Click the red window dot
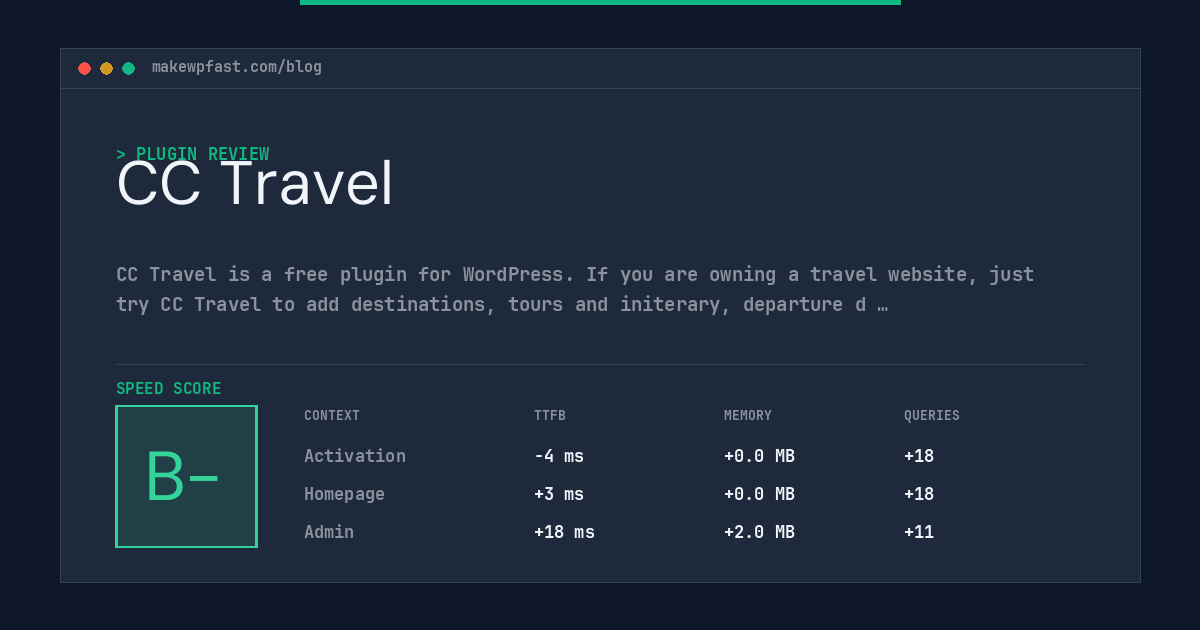Viewport: 1200px width, 630px height. point(84,68)
